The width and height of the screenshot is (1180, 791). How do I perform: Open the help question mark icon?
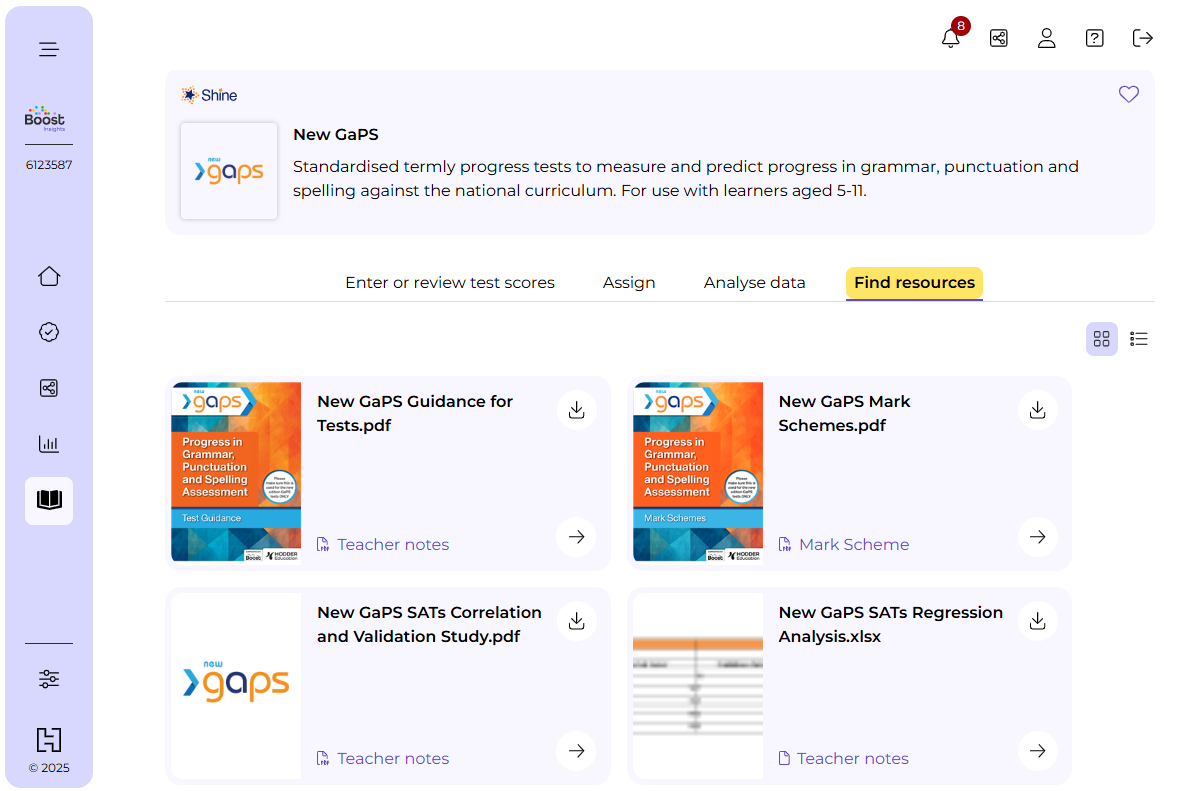1094,38
